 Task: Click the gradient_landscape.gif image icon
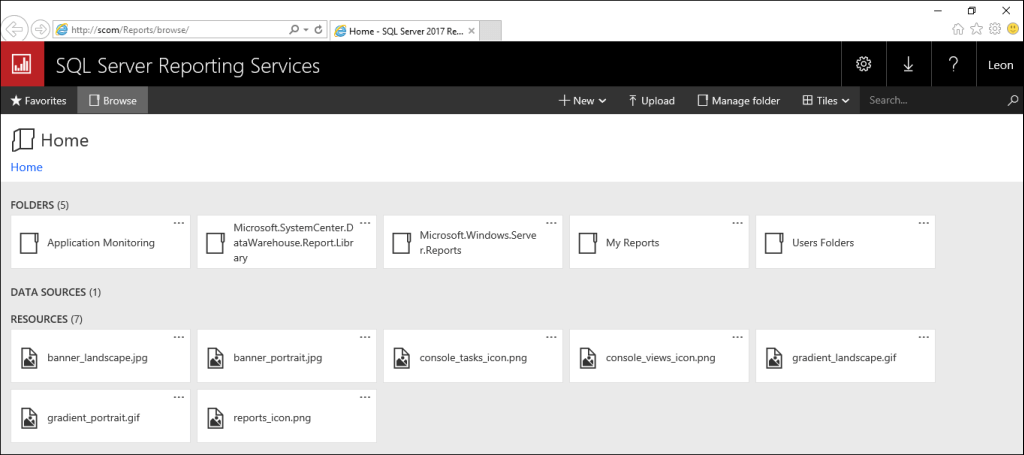[774, 358]
